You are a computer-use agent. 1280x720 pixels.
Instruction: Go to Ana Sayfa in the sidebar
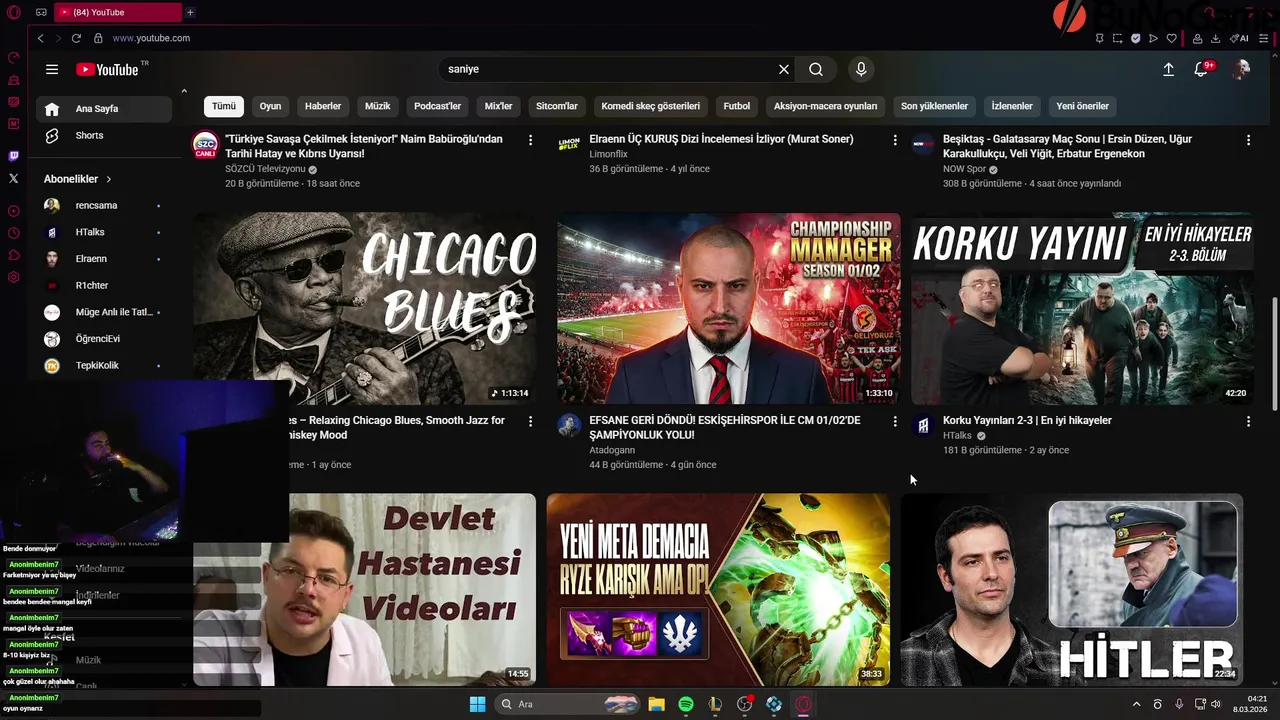coord(104,109)
